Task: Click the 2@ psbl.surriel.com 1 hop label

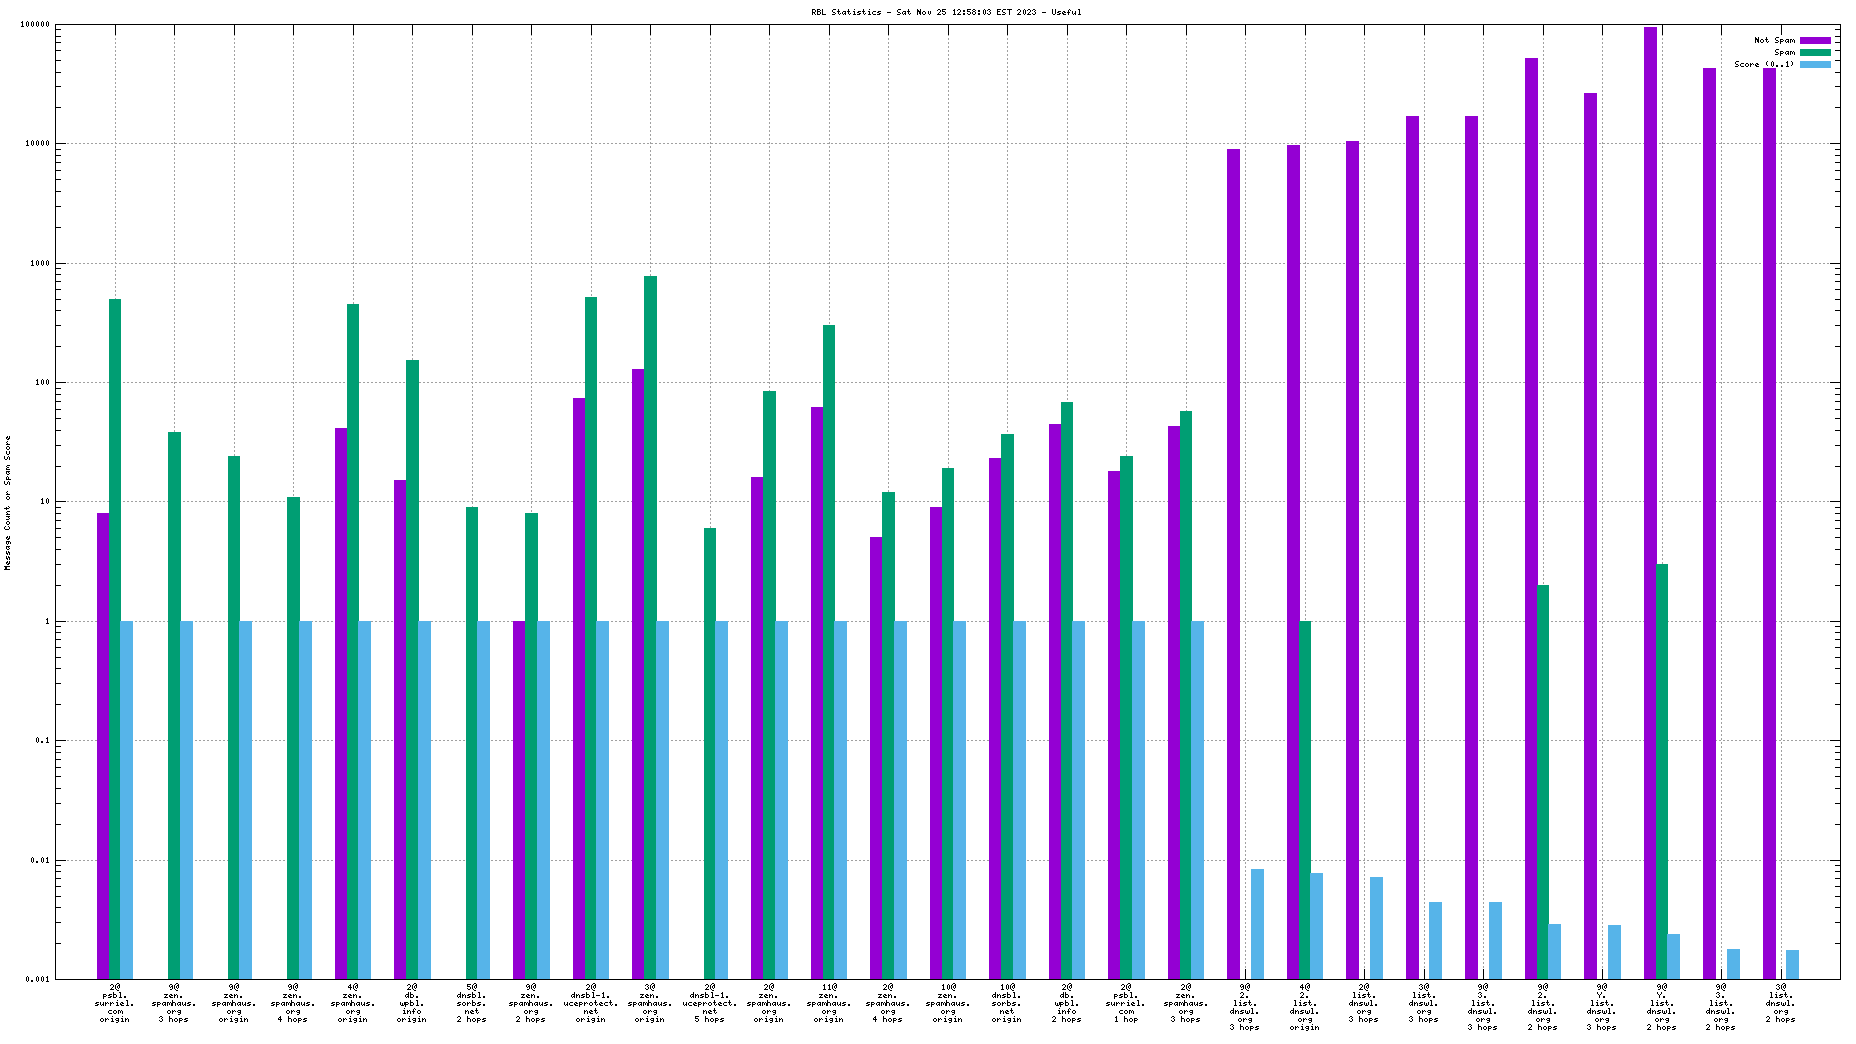Action: pyautogui.click(x=1126, y=1003)
